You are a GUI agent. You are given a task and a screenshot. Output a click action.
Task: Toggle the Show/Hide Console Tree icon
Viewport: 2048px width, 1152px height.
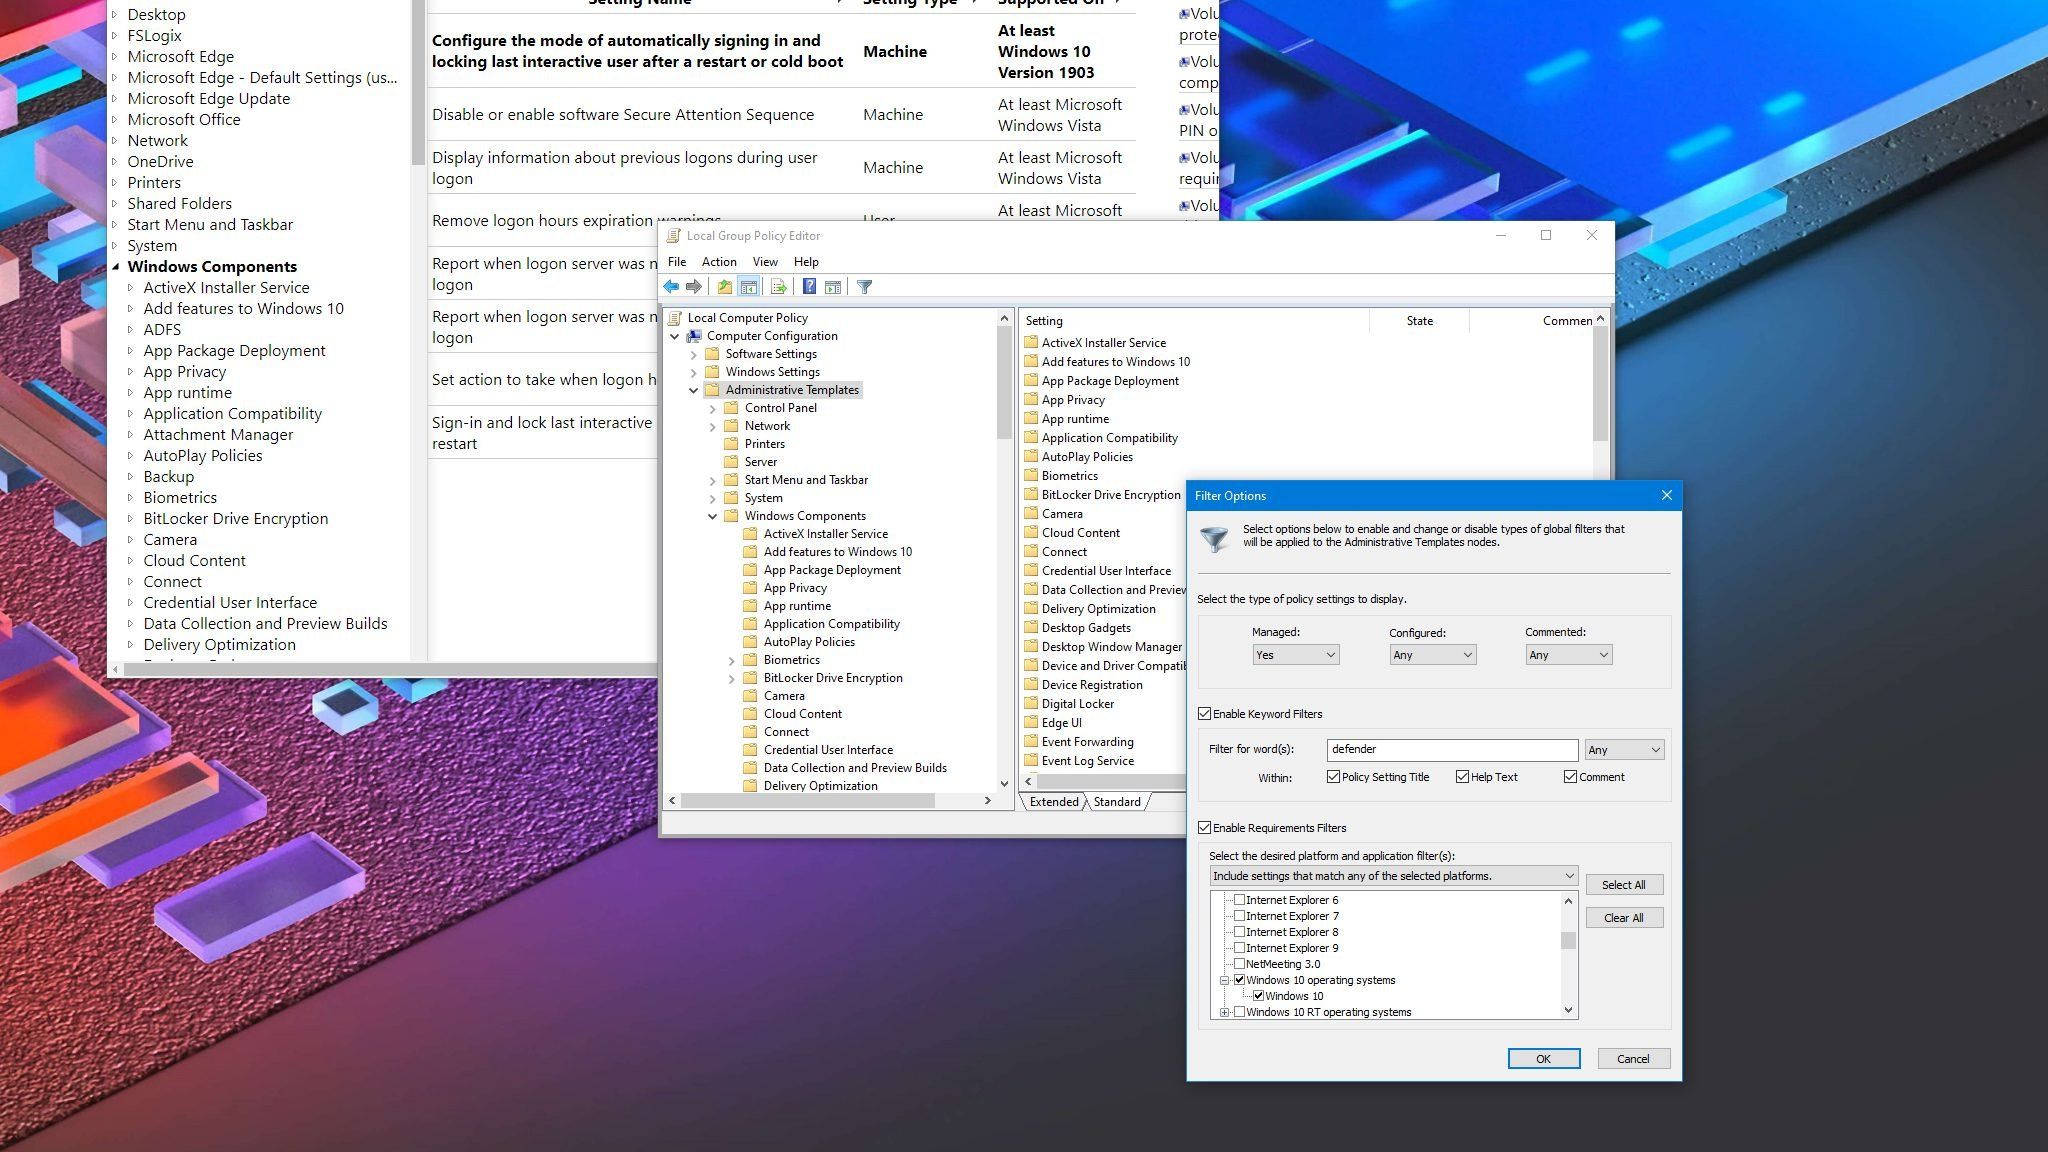pyautogui.click(x=748, y=287)
